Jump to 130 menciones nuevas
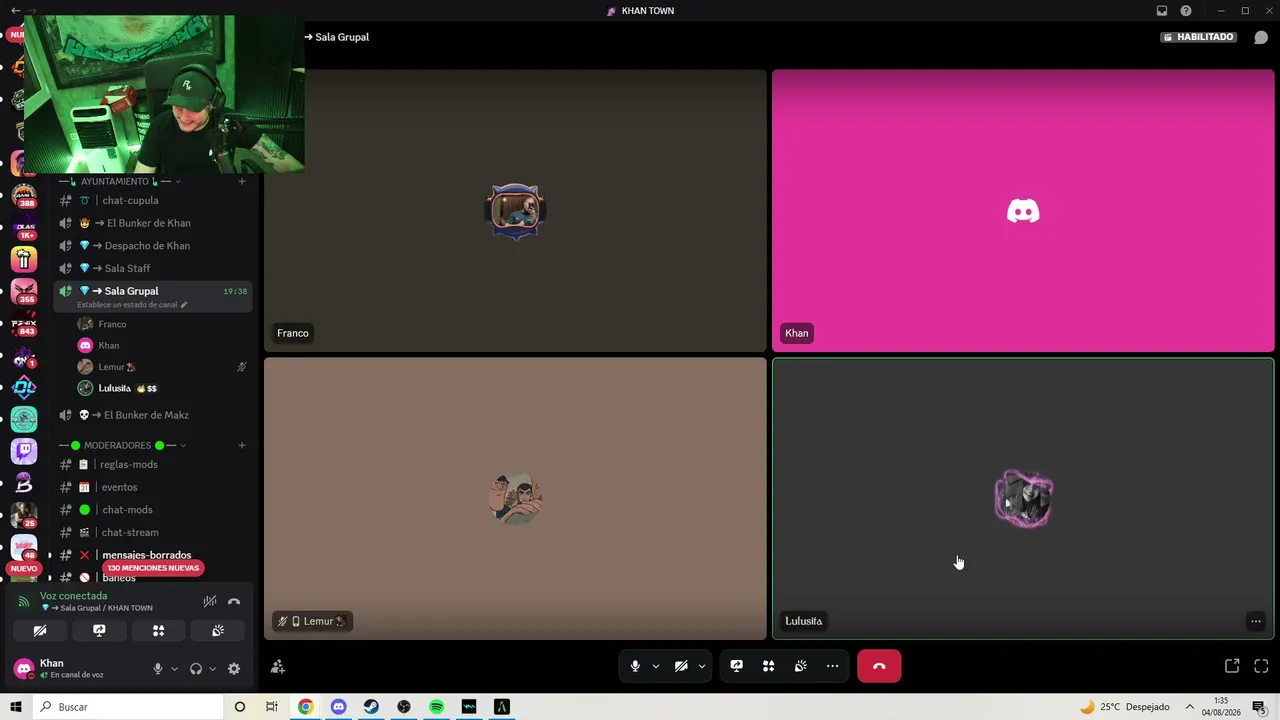The image size is (1280, 720). pos(153,568)
